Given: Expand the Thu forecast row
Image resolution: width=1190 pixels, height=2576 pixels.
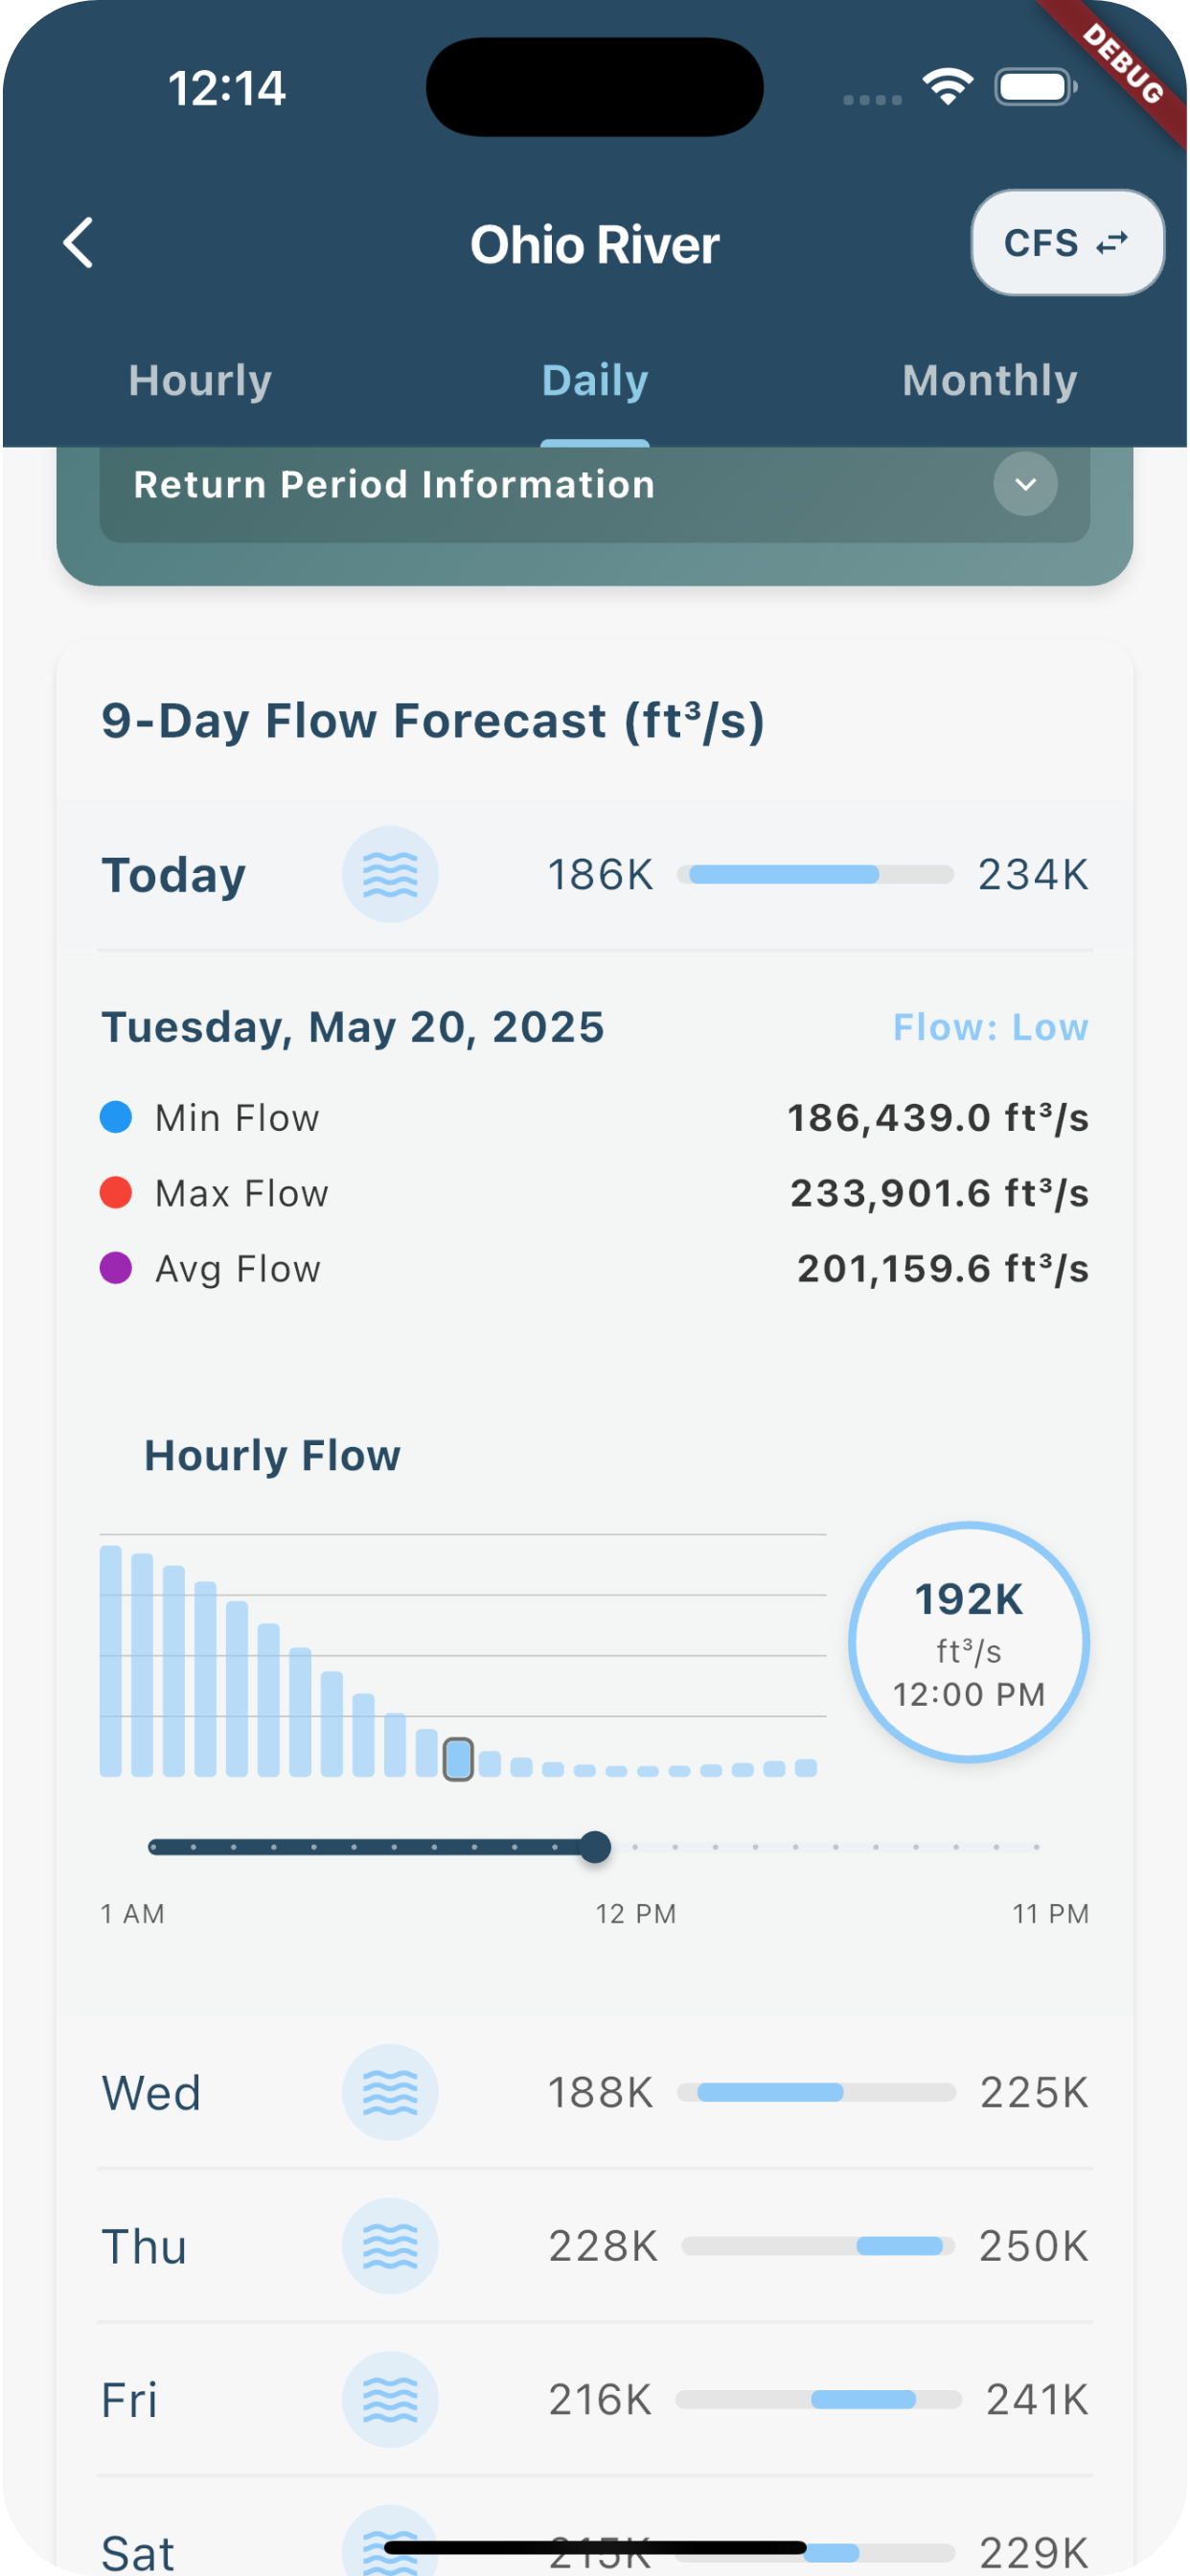Looking at the screenshot, I should tap(145, 2246).
